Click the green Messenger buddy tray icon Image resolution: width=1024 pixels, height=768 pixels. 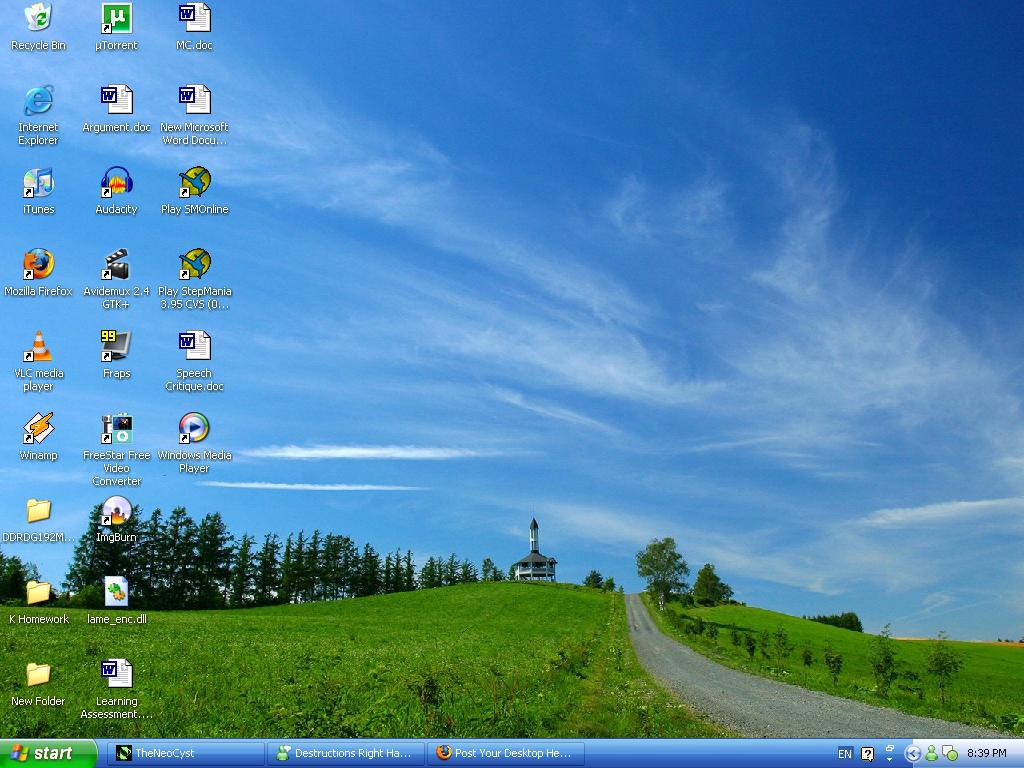point(932,754)
